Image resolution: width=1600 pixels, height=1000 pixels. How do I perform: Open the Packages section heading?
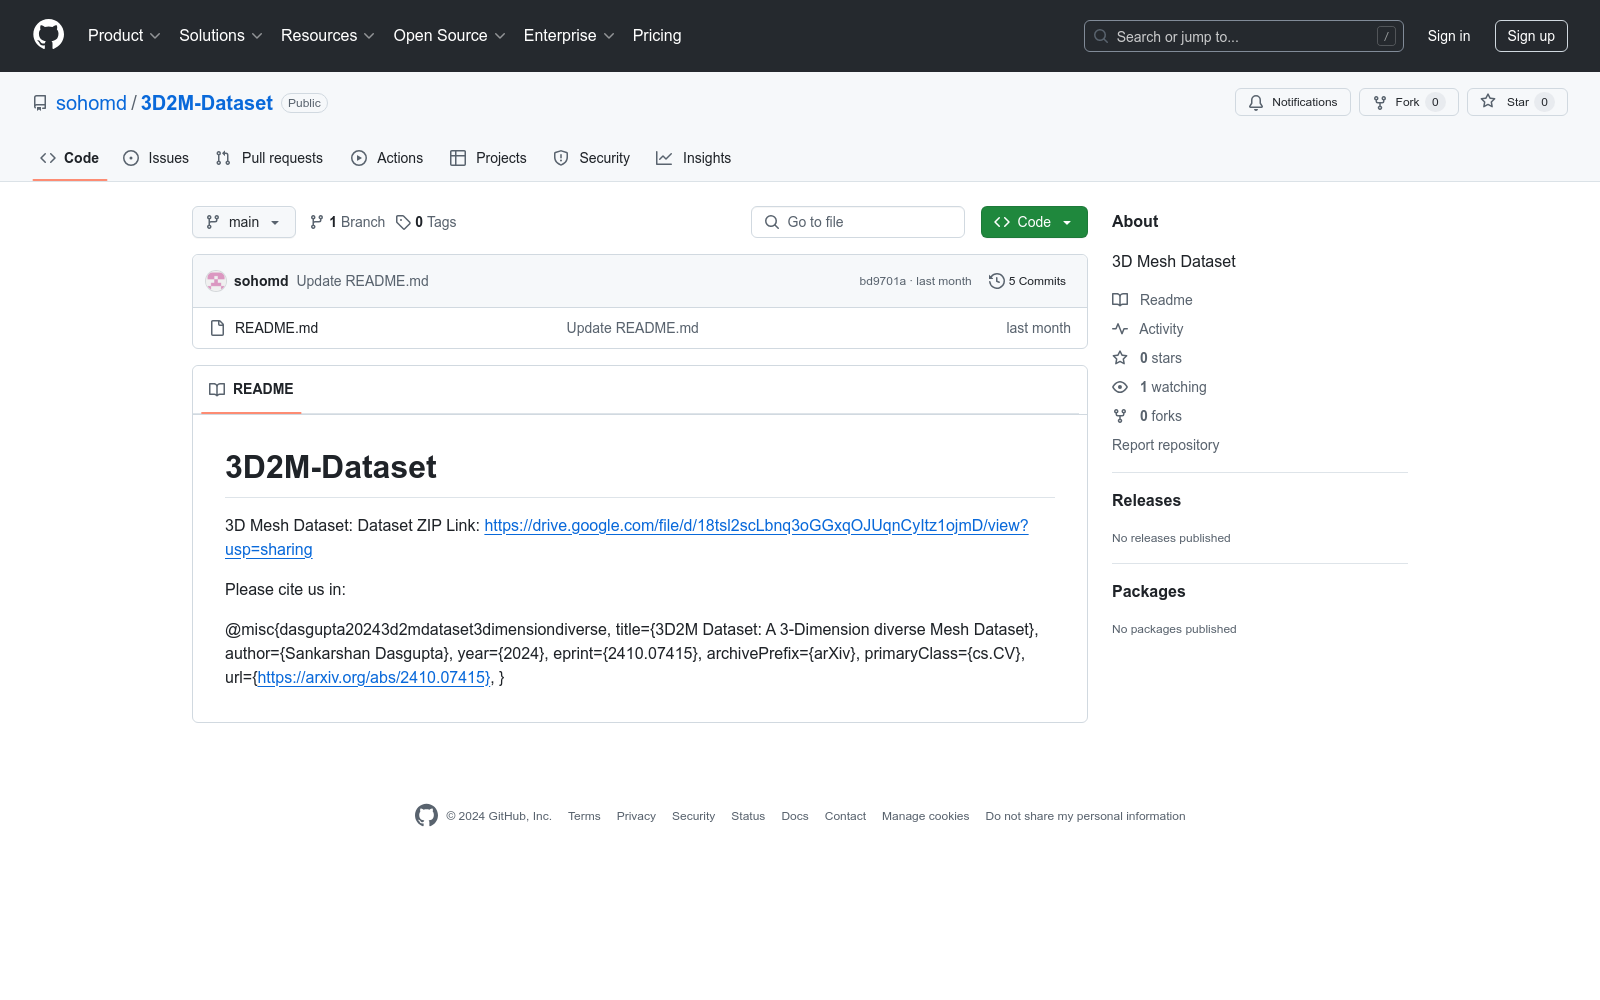point(1148,591)
